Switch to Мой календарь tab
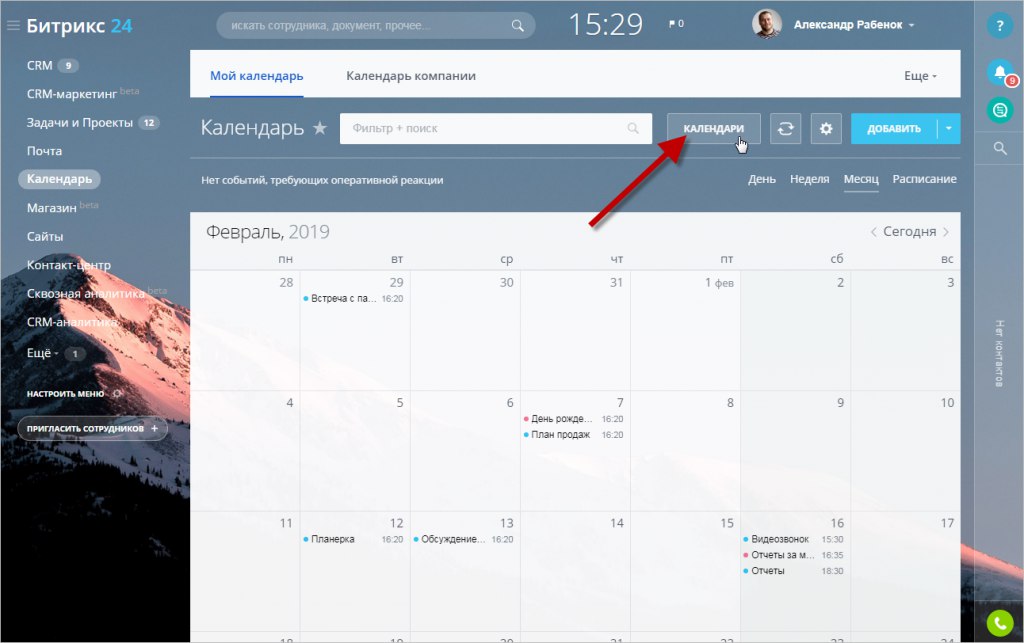This screenshot has width=1024, height=643. [257, 76]
